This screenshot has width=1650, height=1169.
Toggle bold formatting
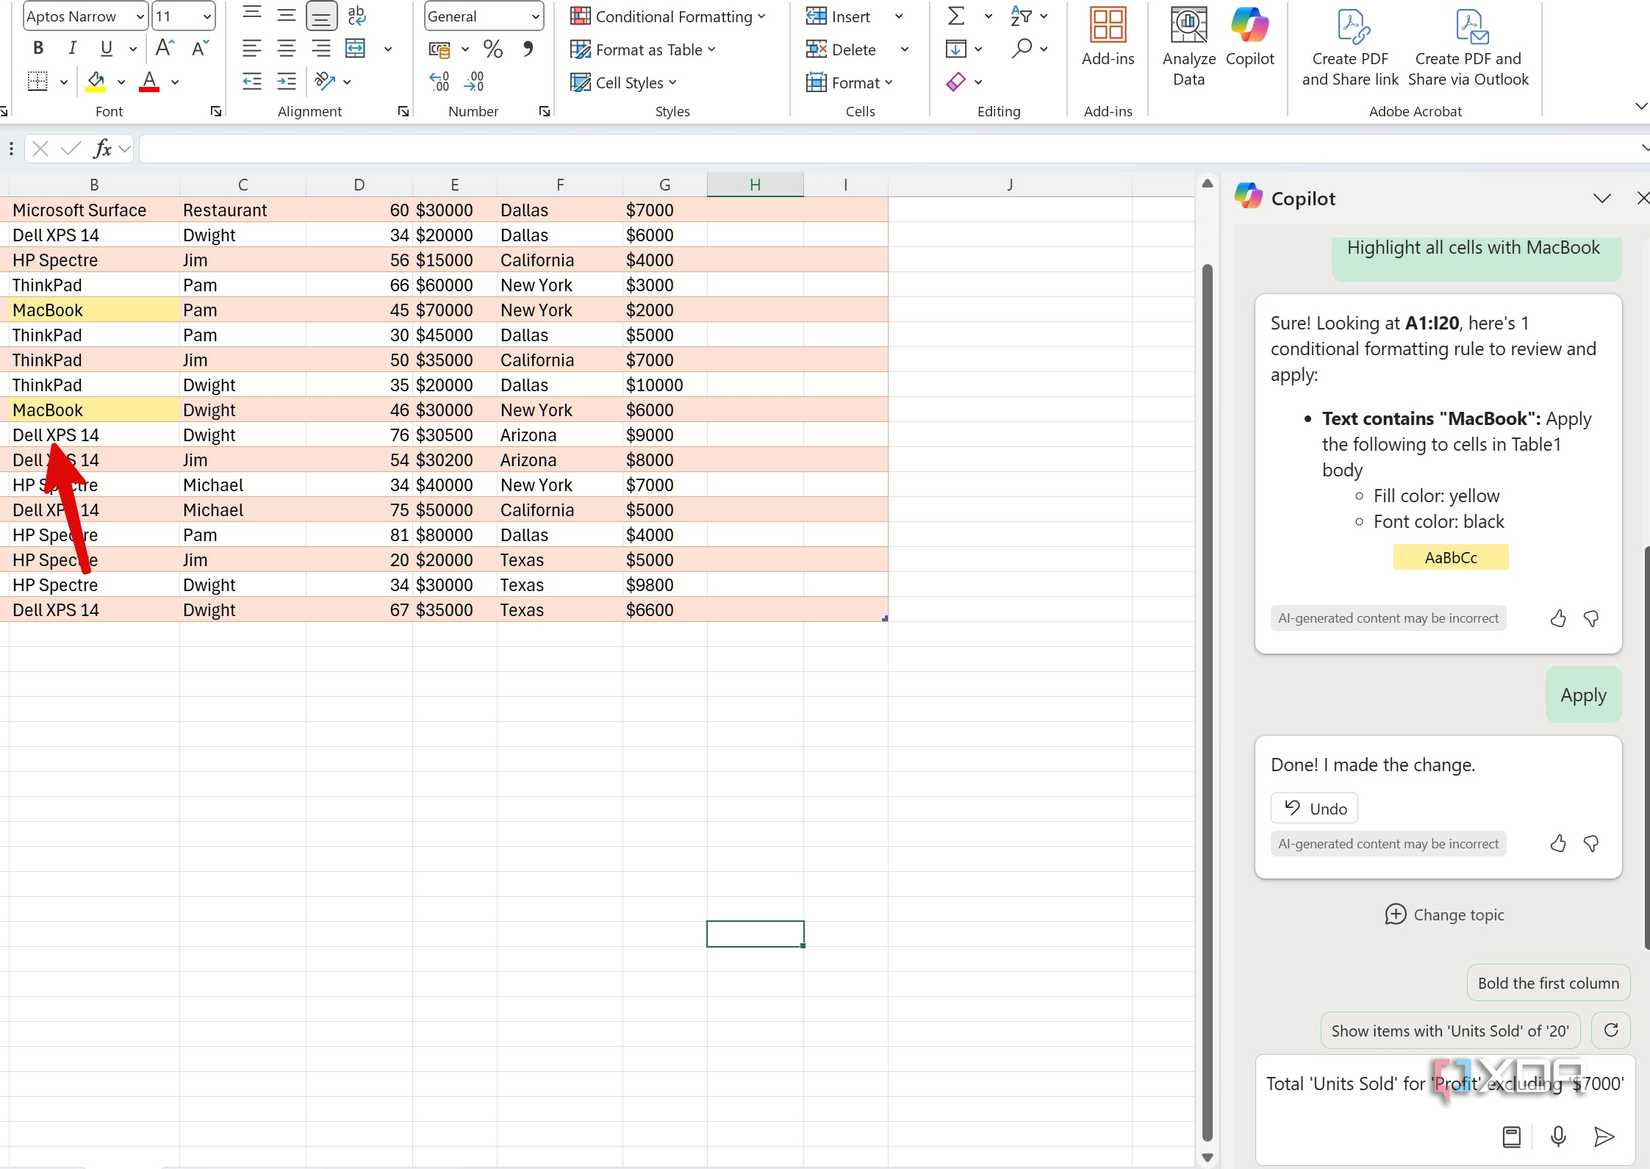tap(37, 47)
